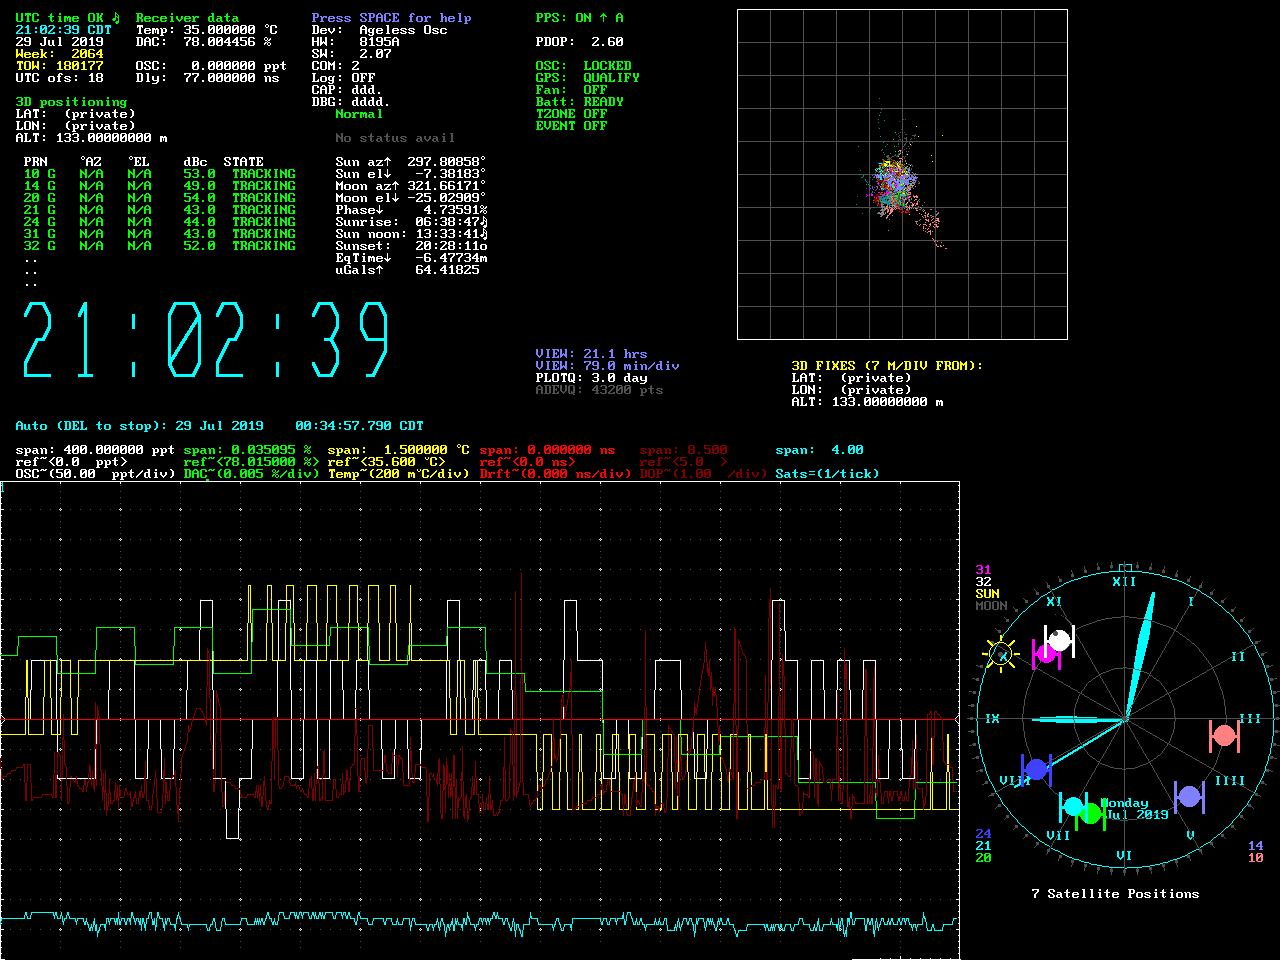Click the music note icon beside UTC time OK
Image resolution: width=1280 pixels, height=960 pixels.
tap(115, 18)
